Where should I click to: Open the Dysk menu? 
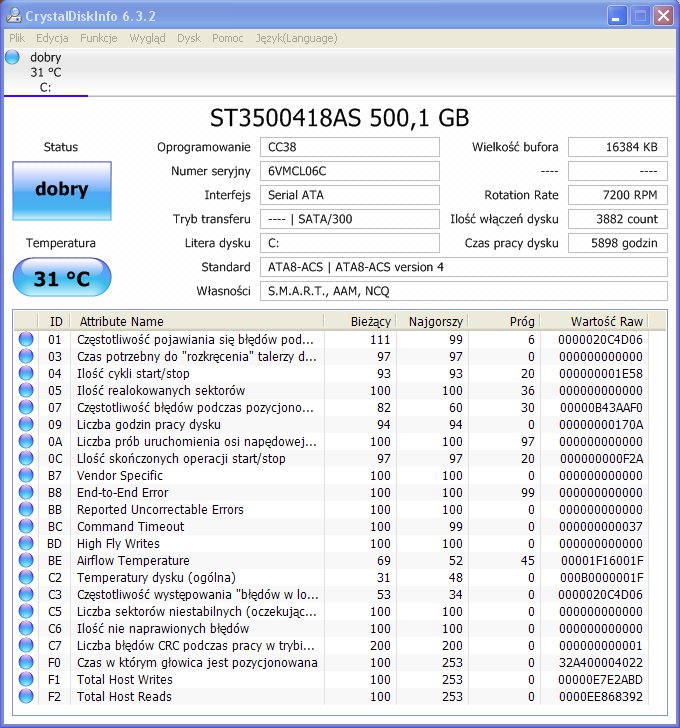coord(189,38)
